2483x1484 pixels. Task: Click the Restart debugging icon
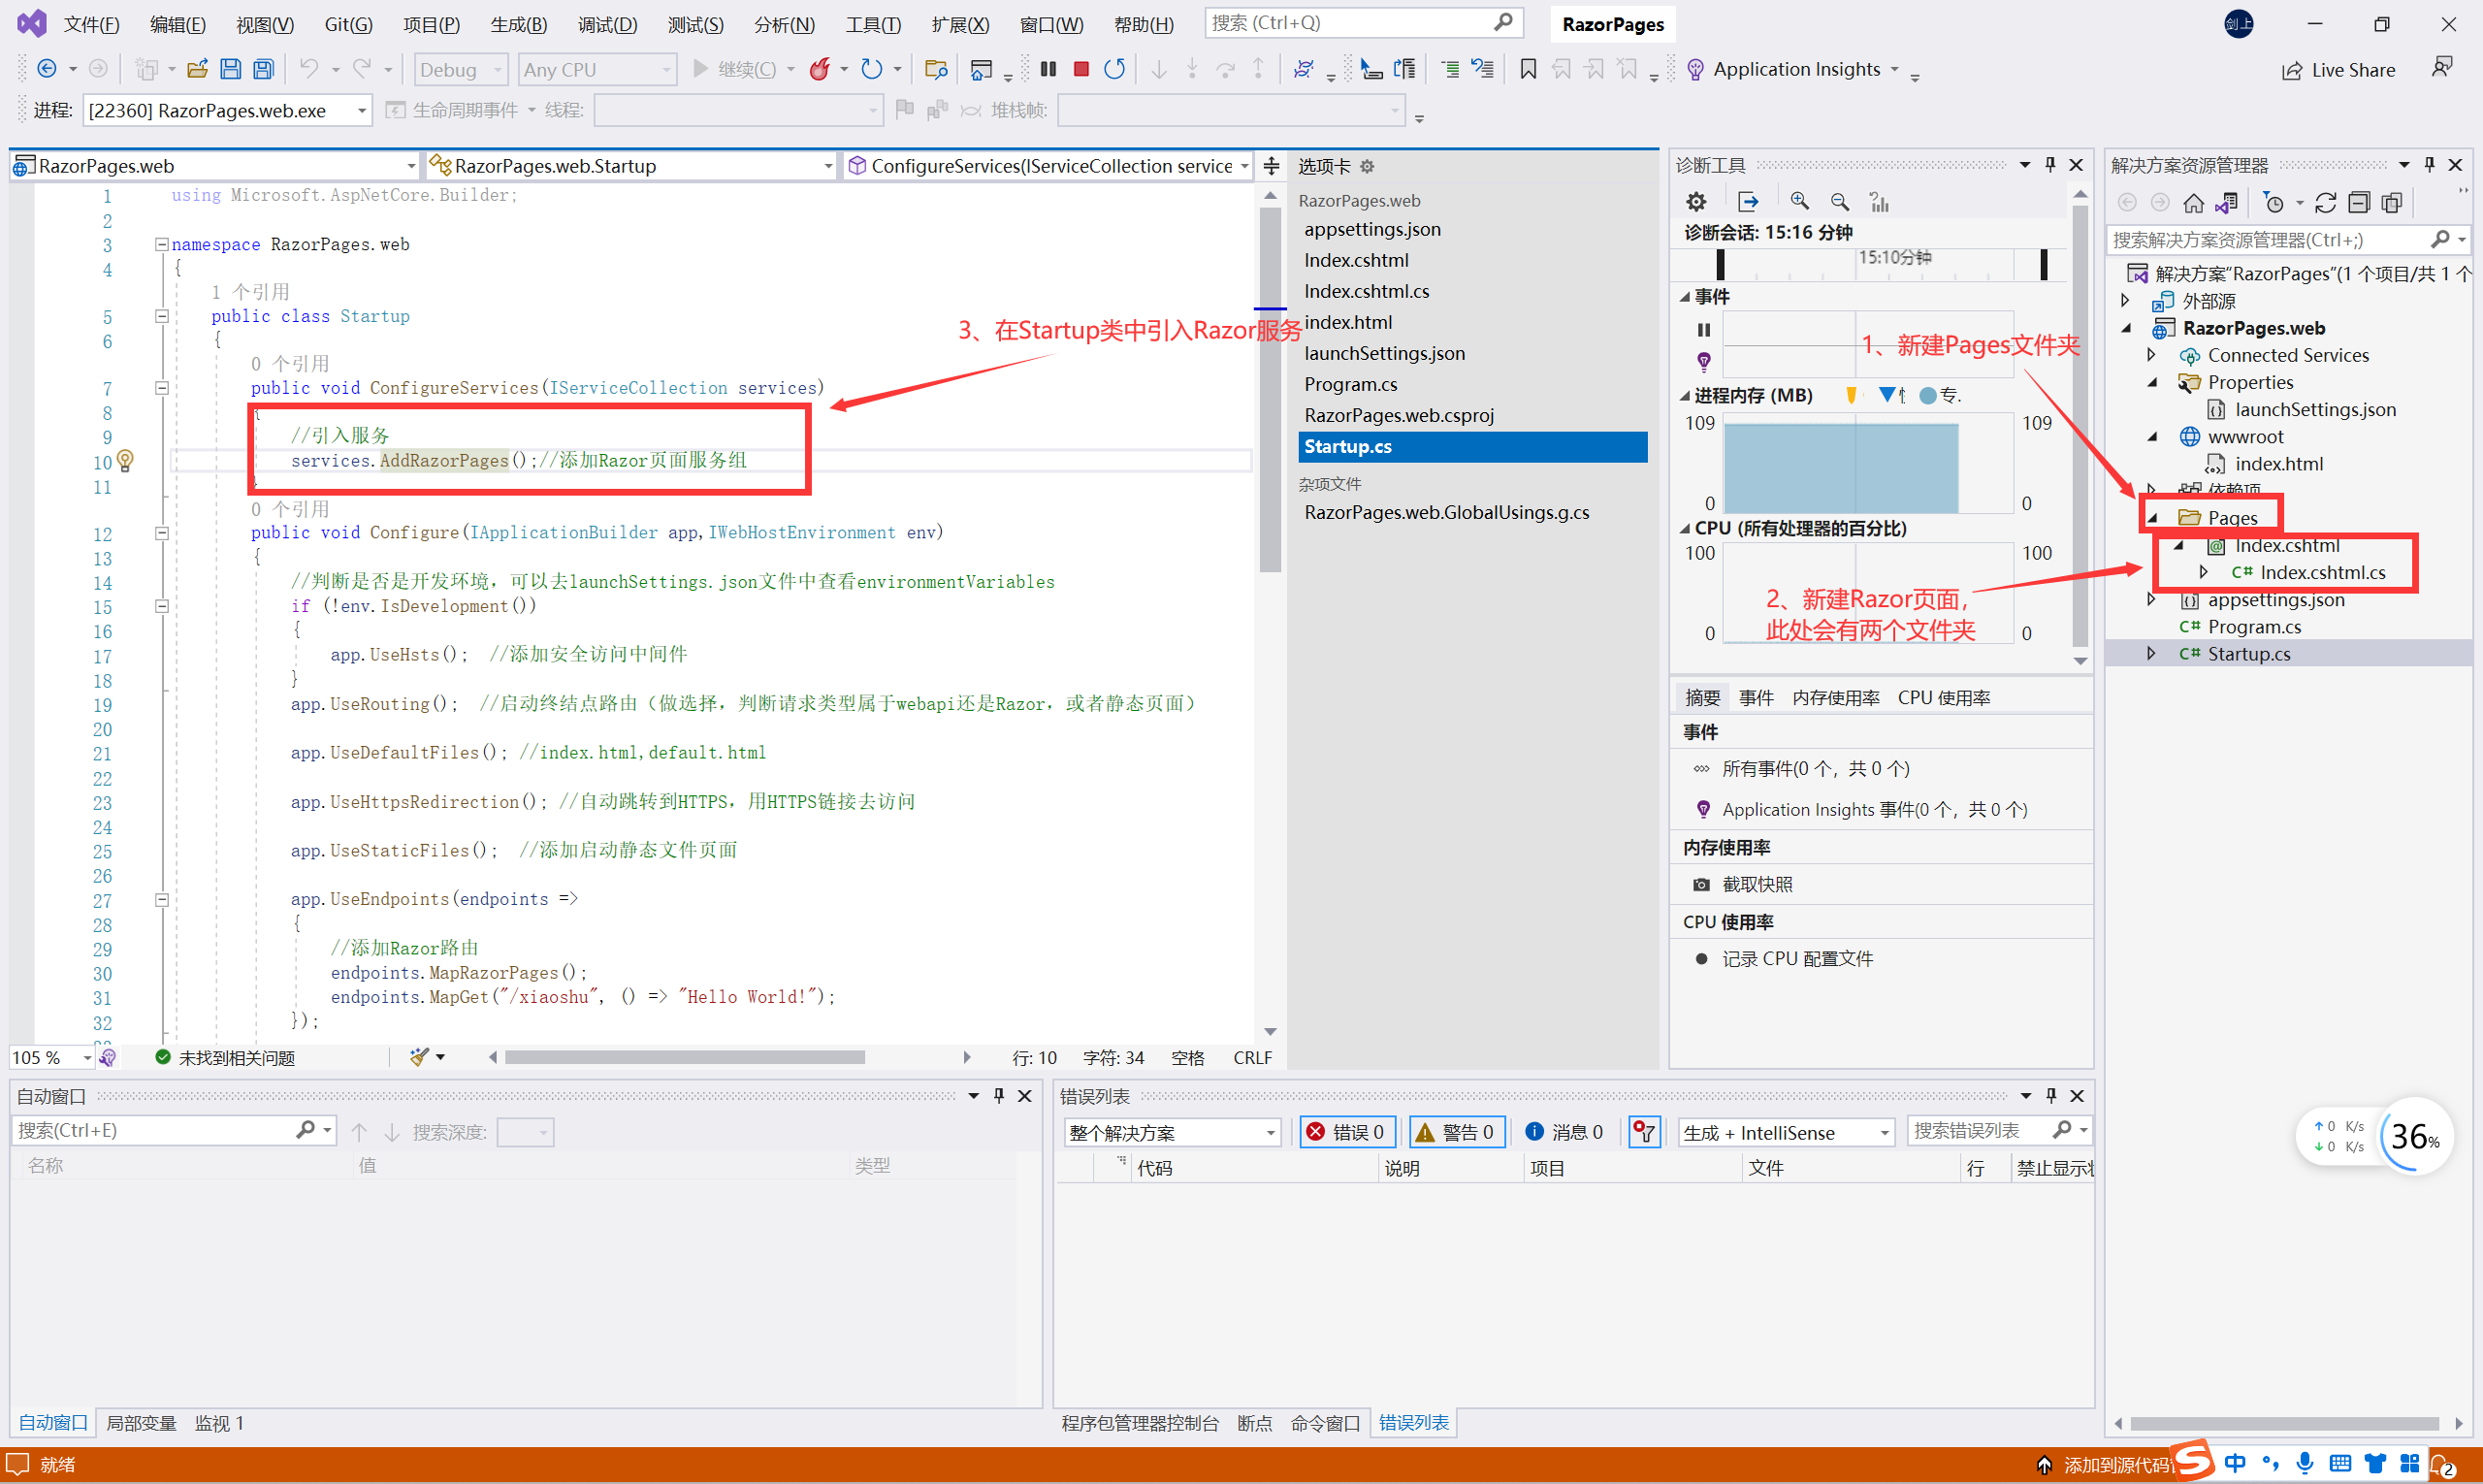click(1114, 69)
